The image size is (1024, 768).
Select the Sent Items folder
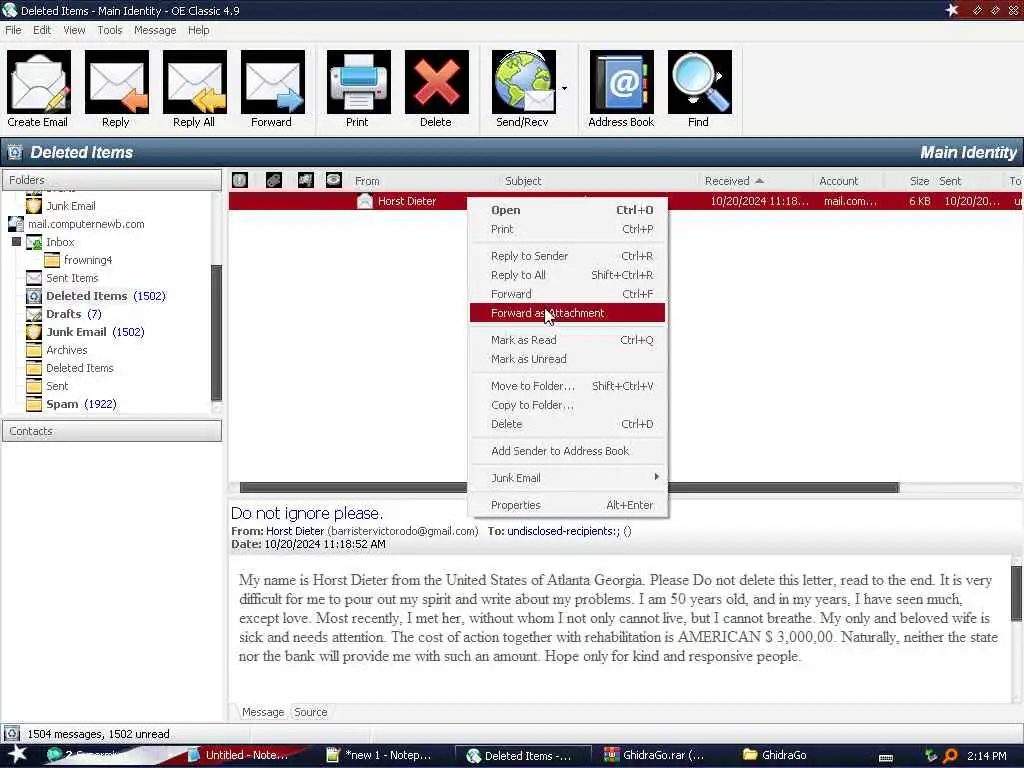tap(72, 278)
